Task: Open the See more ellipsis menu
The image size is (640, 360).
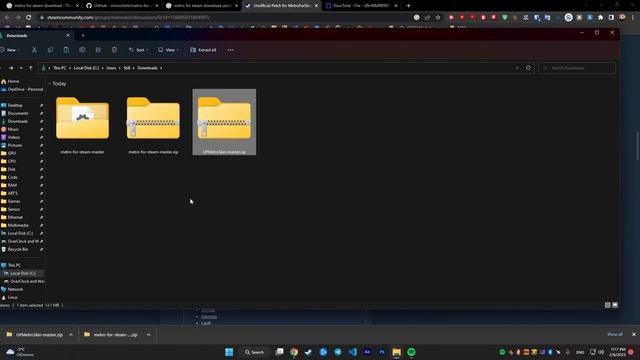Action: pyautogui.click(x=231, y=50)
